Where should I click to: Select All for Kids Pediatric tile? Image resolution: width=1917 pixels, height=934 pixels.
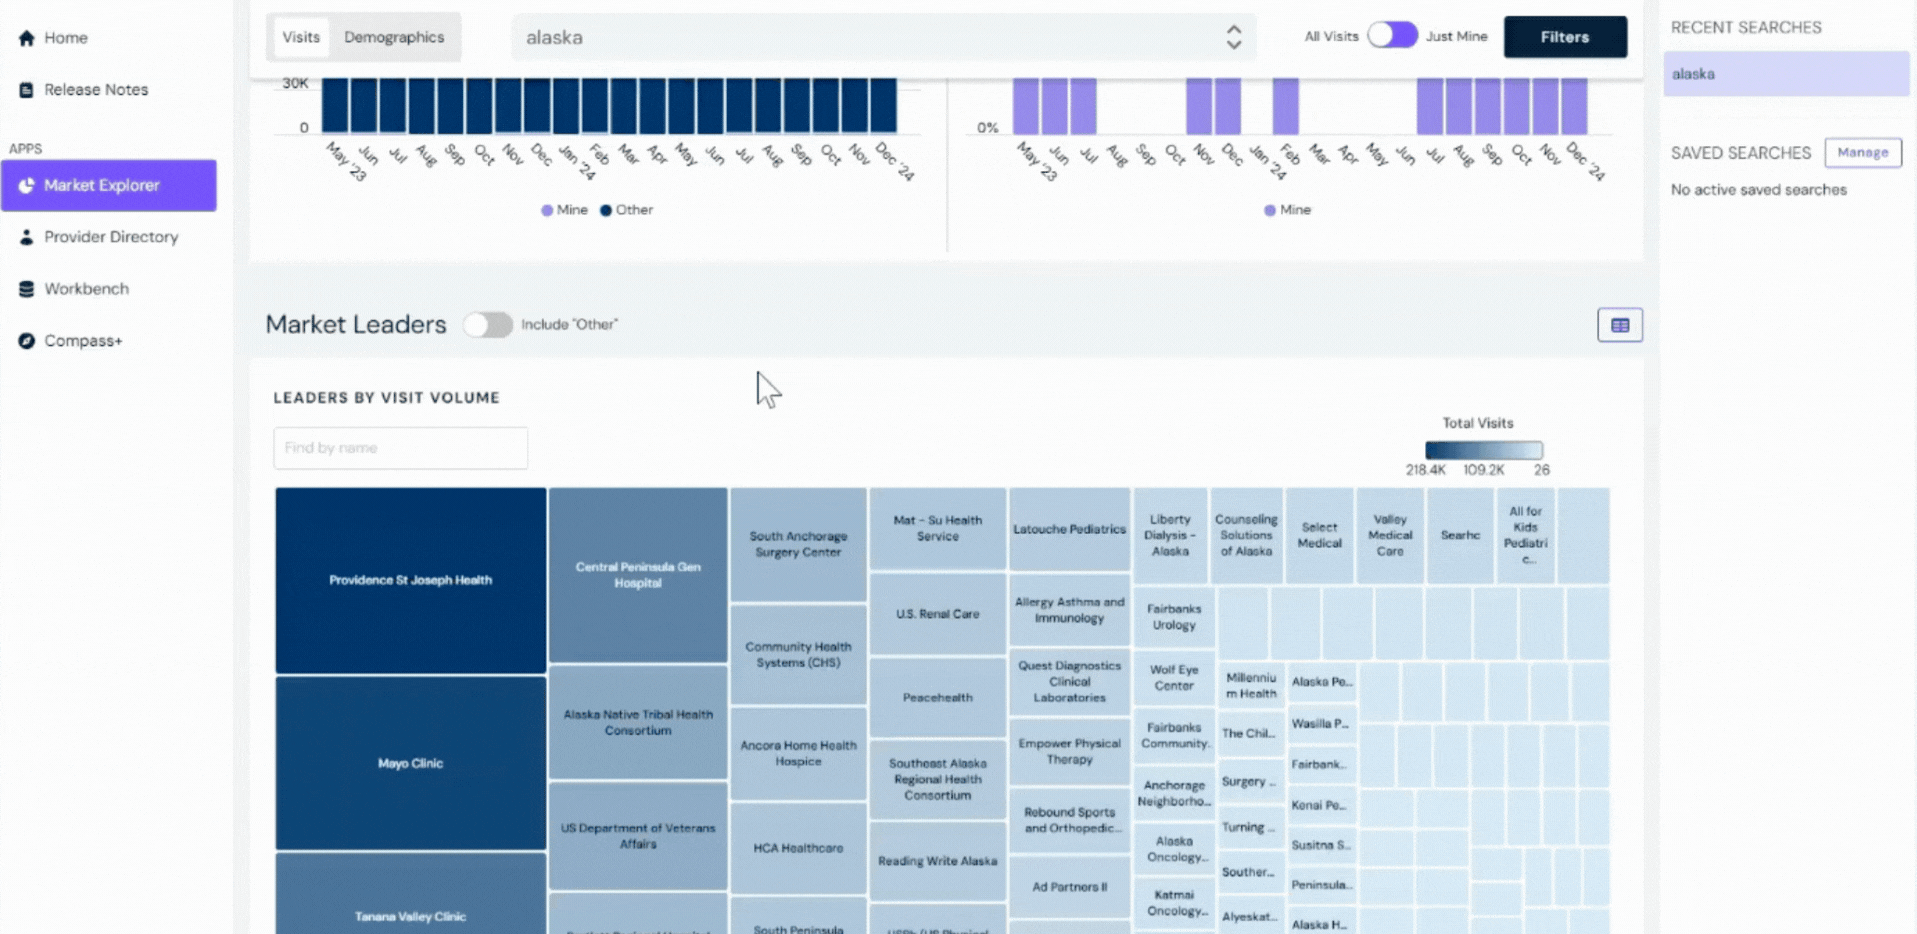pyautogui.click(x=1526, y=535)
